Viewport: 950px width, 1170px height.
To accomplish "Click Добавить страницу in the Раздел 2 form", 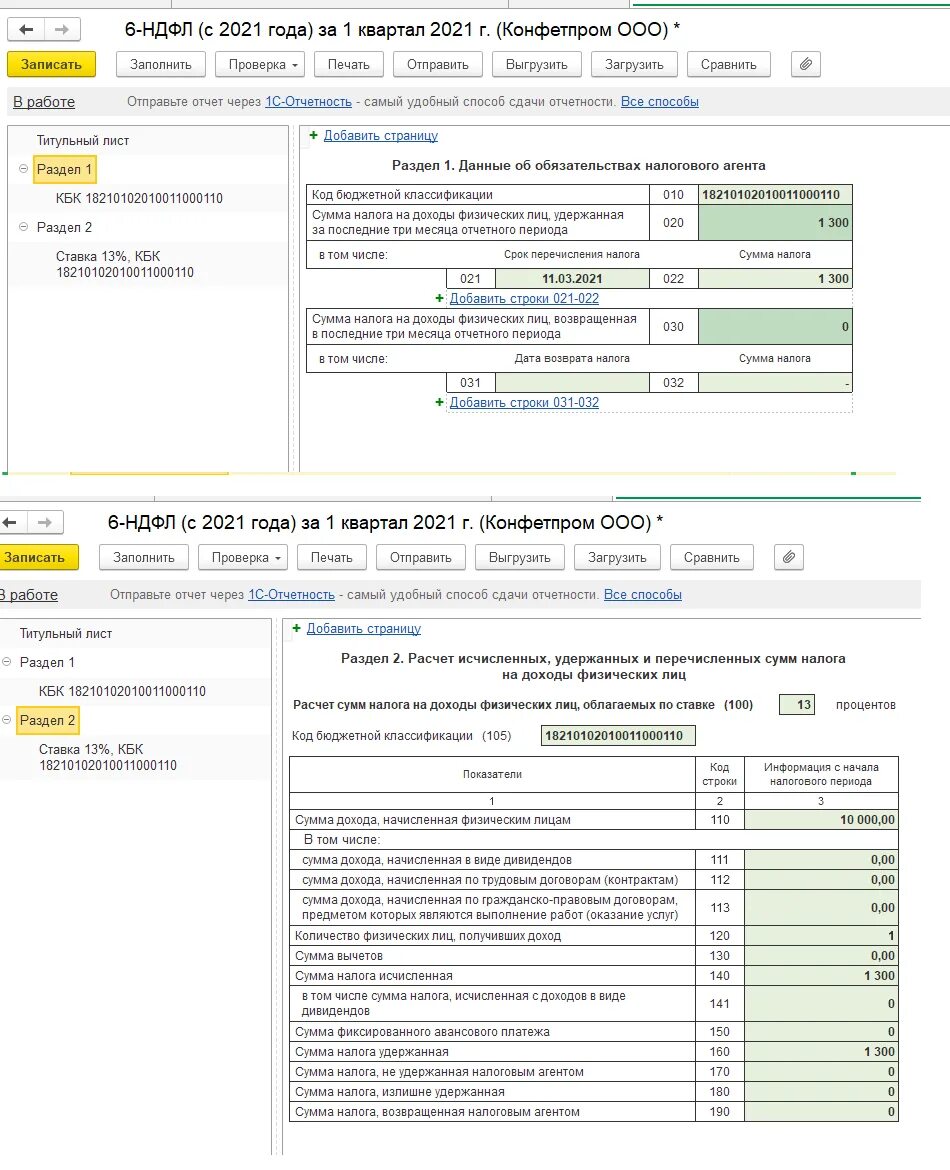I will pos(363,629).
